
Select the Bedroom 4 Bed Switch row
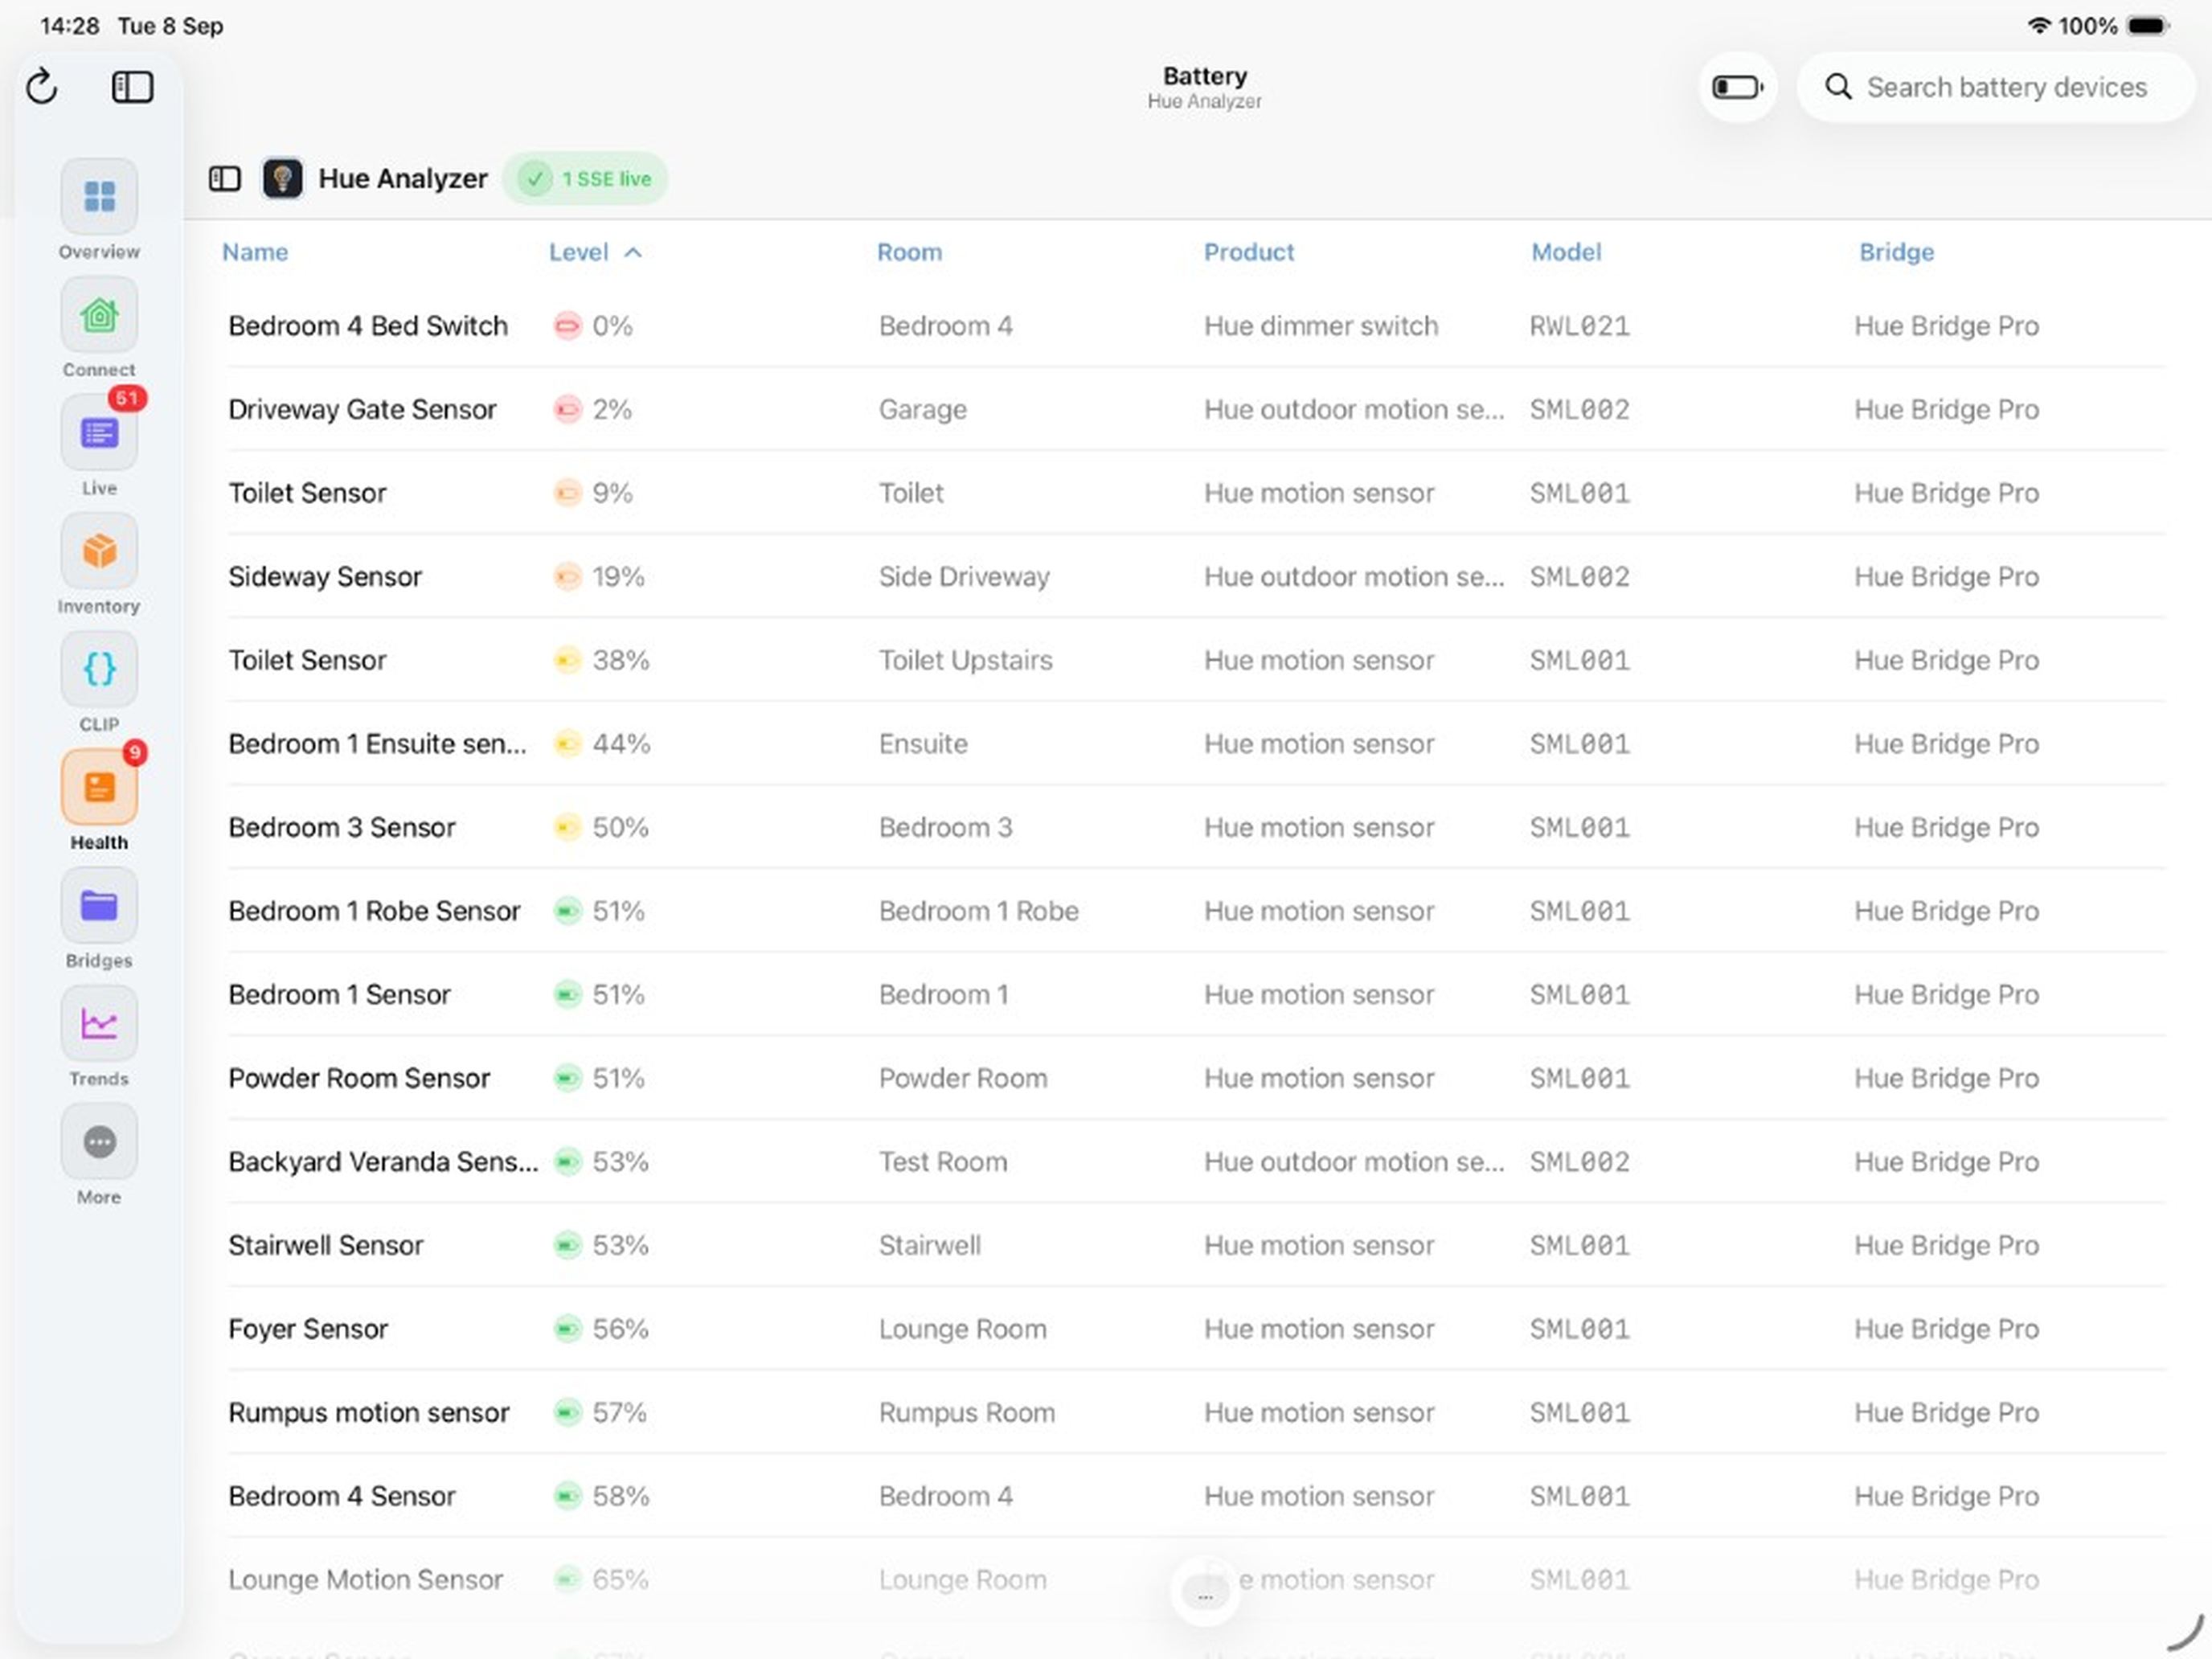pyautogui.click(x=1196, y=326)
